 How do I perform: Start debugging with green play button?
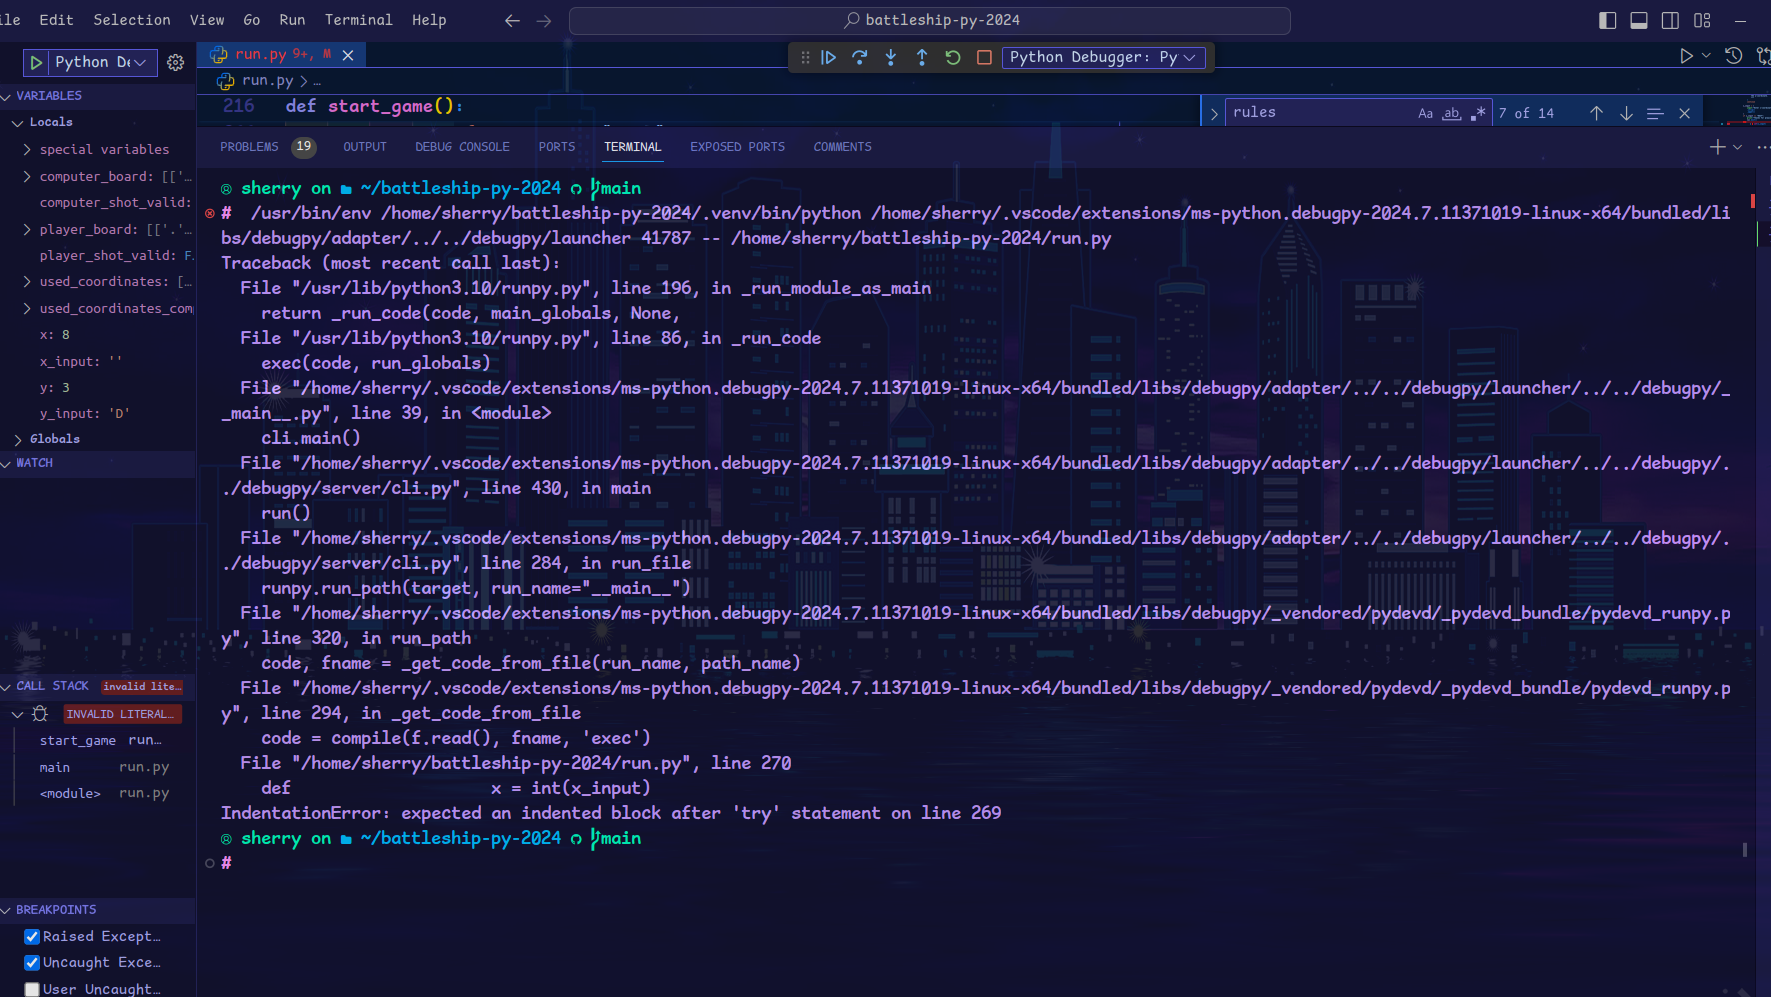pyautogui.click(x=36, y=62)
